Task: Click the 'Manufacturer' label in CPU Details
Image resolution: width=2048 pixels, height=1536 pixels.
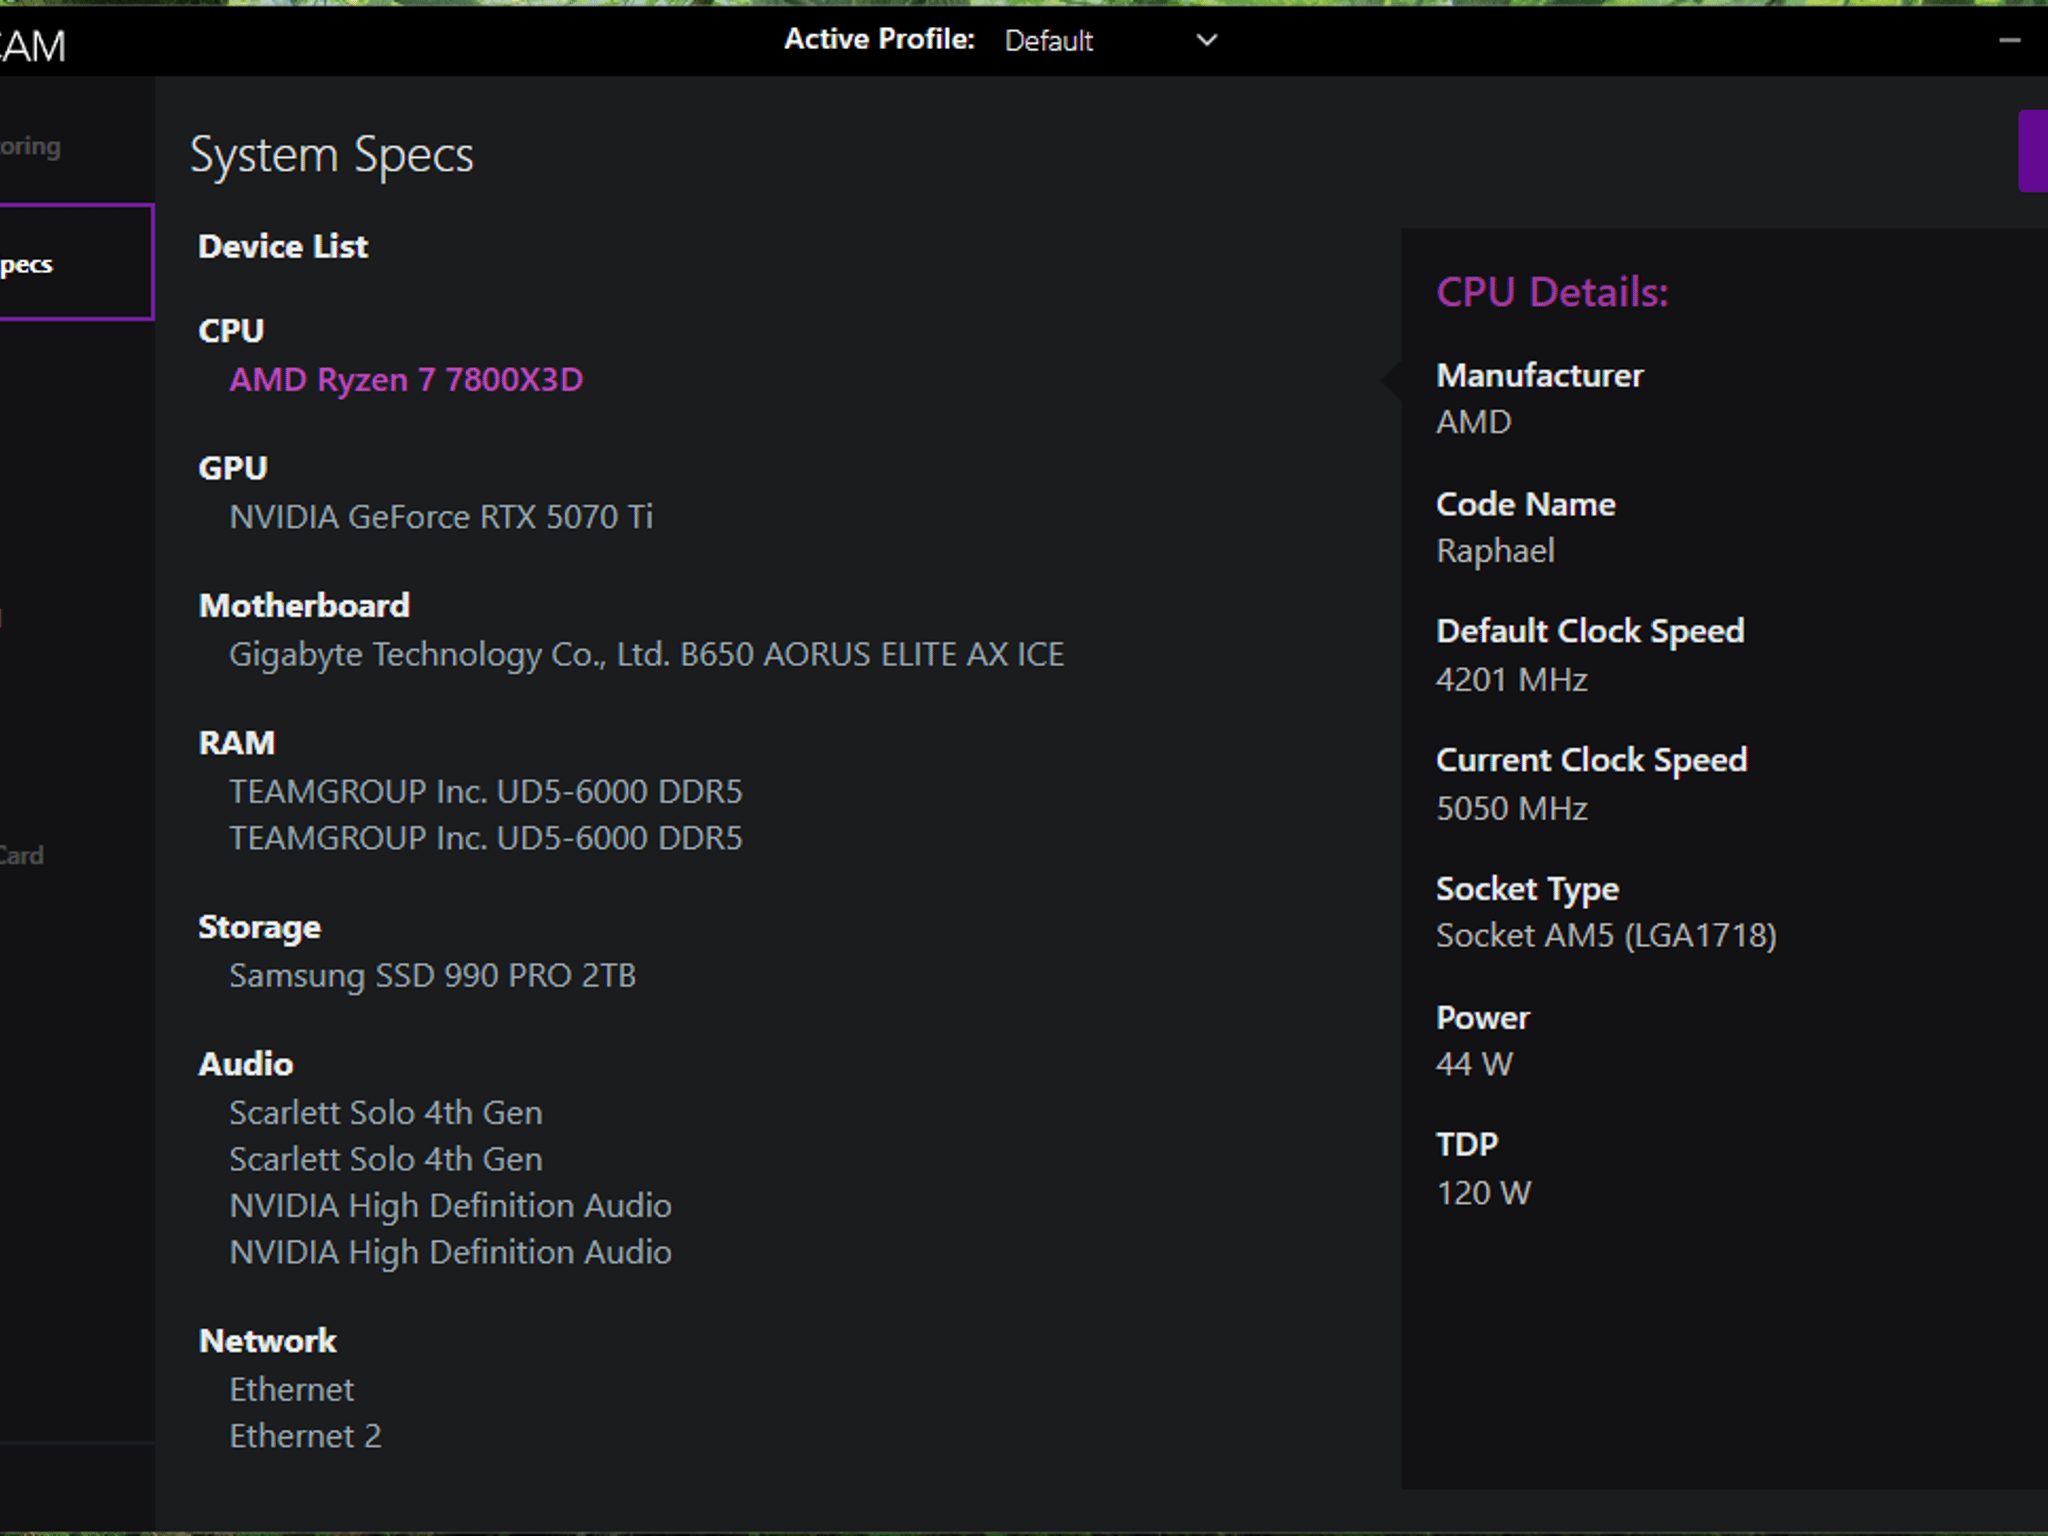Action: coord(1540,375)
